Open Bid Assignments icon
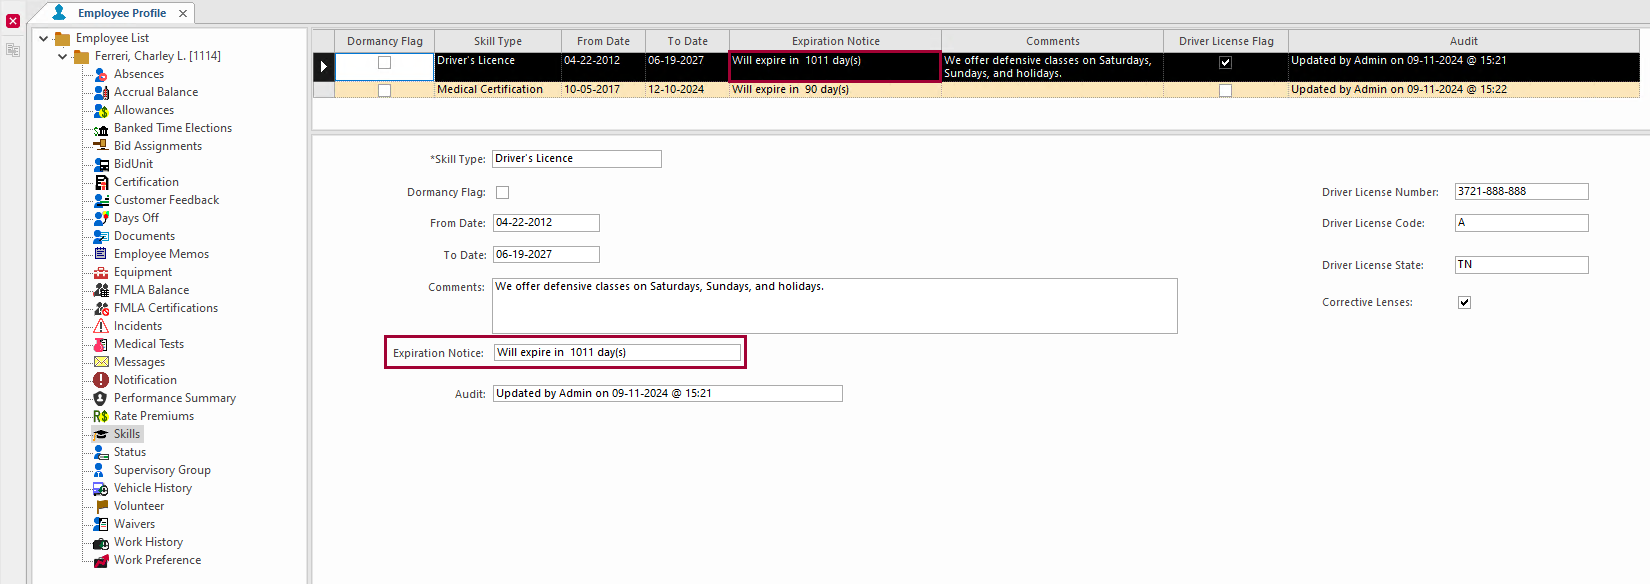Image resolution: width=1650 pixels, height=584 pixels. (101, 146)
